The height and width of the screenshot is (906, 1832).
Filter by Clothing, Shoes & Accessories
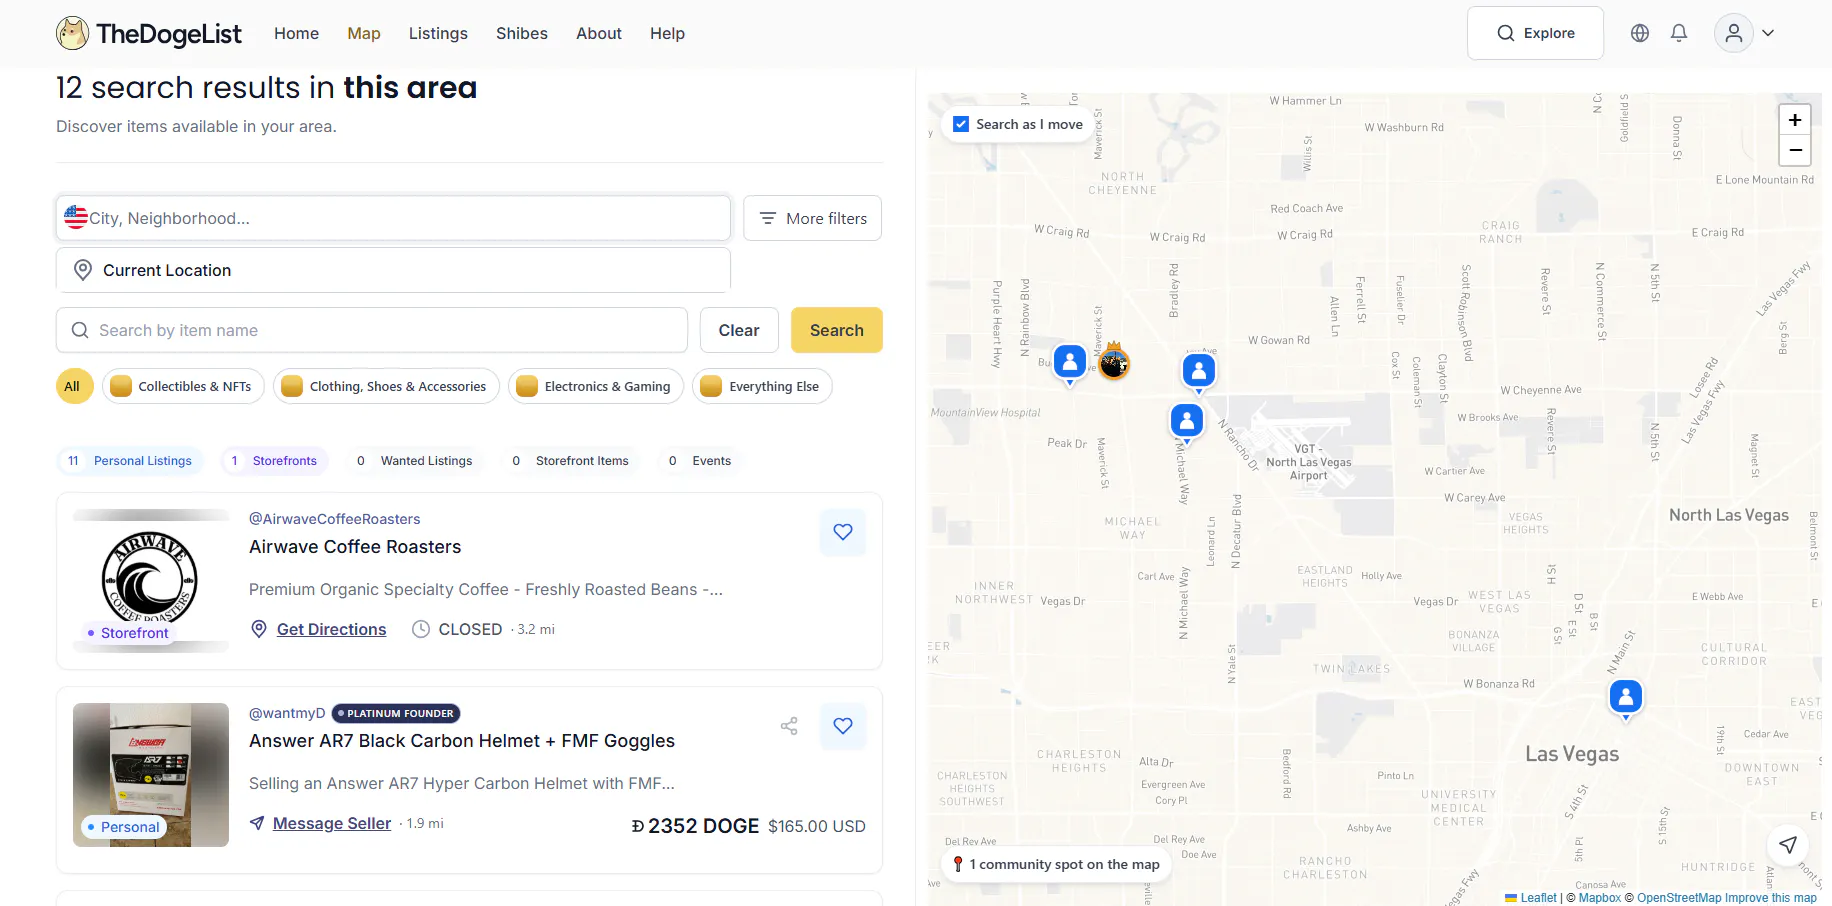[386, 386]
